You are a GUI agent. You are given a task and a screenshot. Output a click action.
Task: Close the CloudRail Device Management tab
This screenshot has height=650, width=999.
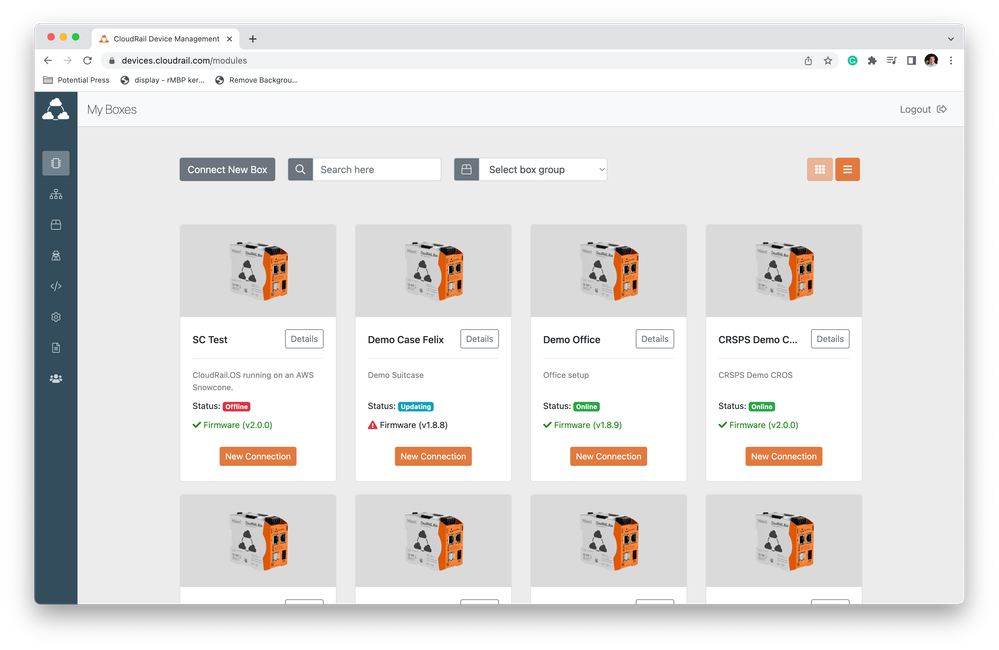coord(229,39)
